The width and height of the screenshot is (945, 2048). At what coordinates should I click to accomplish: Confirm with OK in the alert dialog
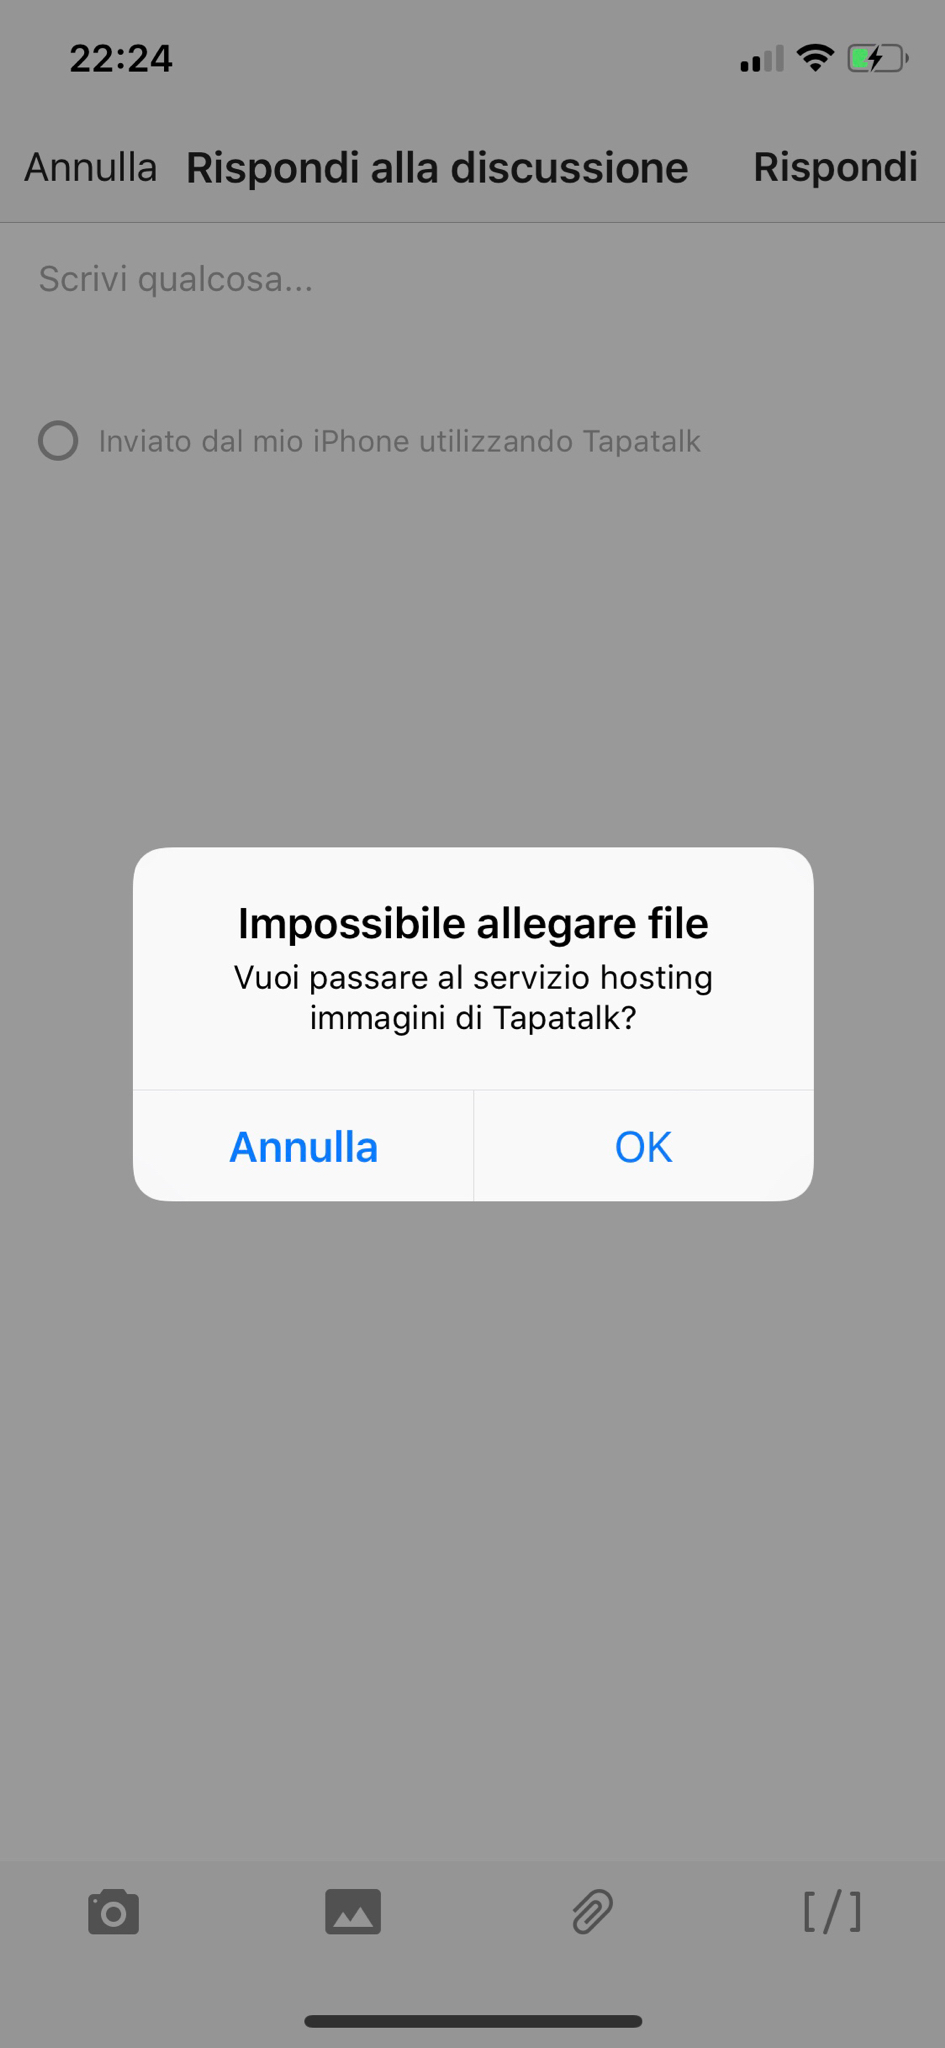tap(643, 1146)
